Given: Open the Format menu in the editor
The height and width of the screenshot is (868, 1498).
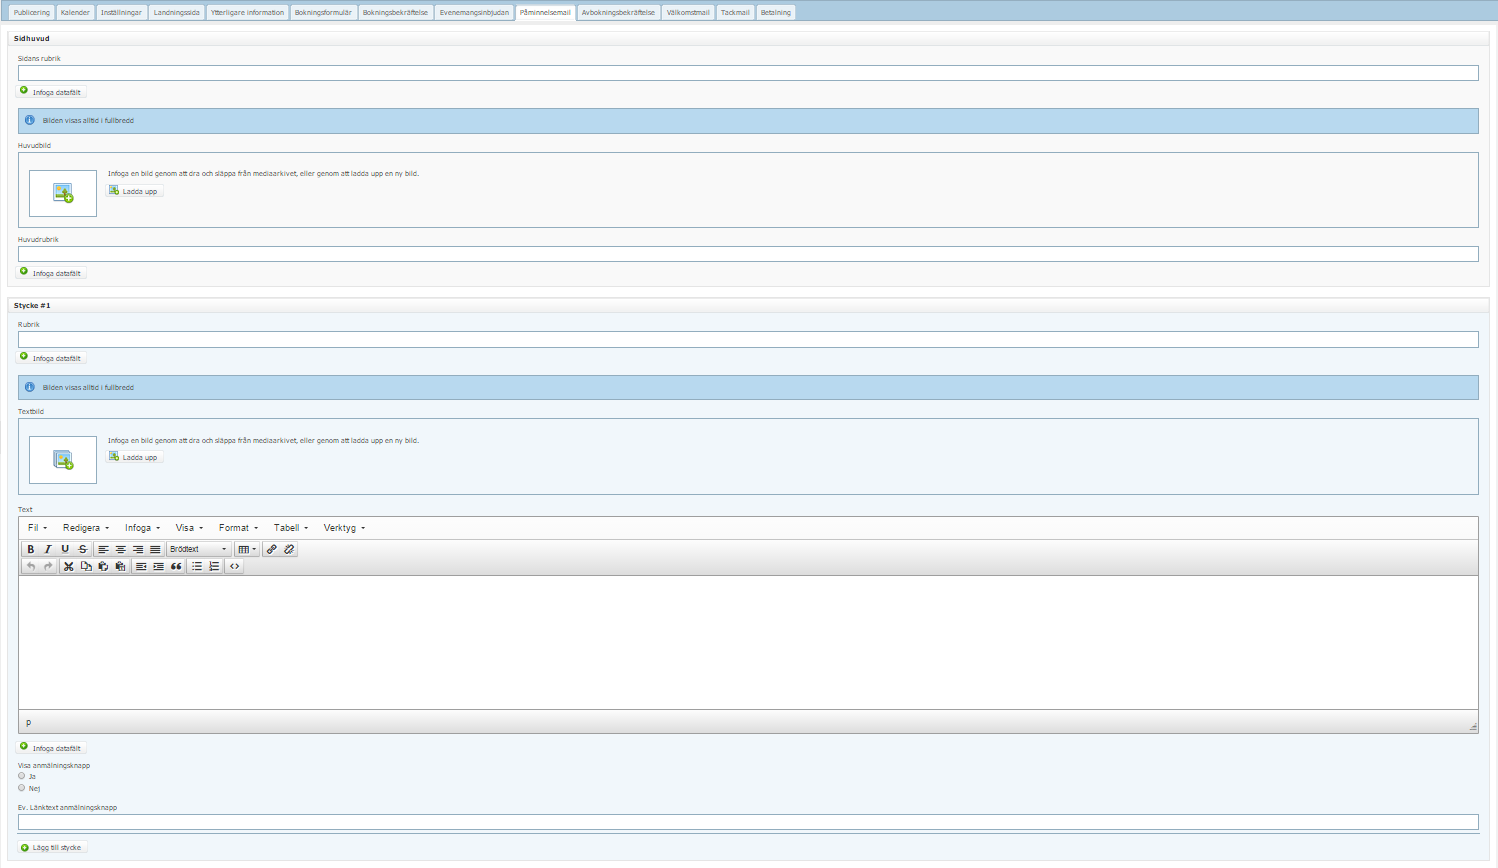Looking at the screenshot, I should [238, 528].
